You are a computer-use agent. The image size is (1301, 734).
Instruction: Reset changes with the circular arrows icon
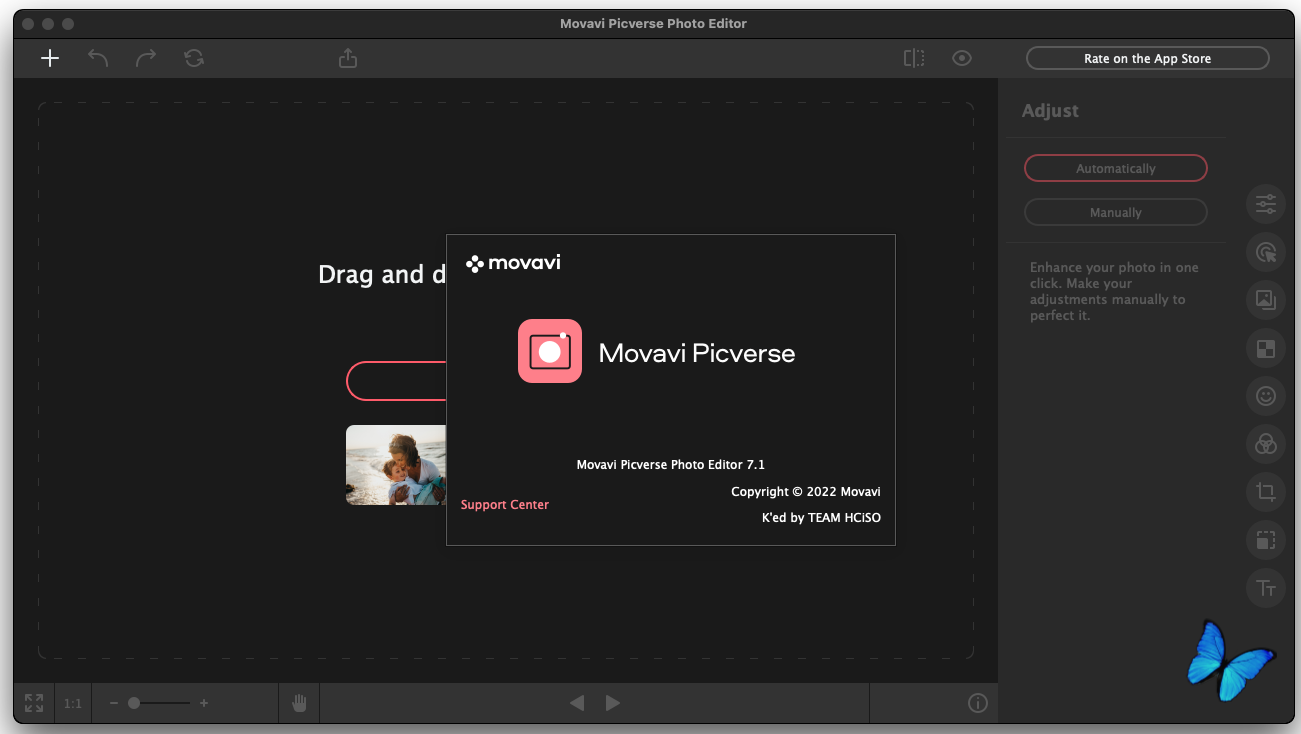[x=194, y=58]
